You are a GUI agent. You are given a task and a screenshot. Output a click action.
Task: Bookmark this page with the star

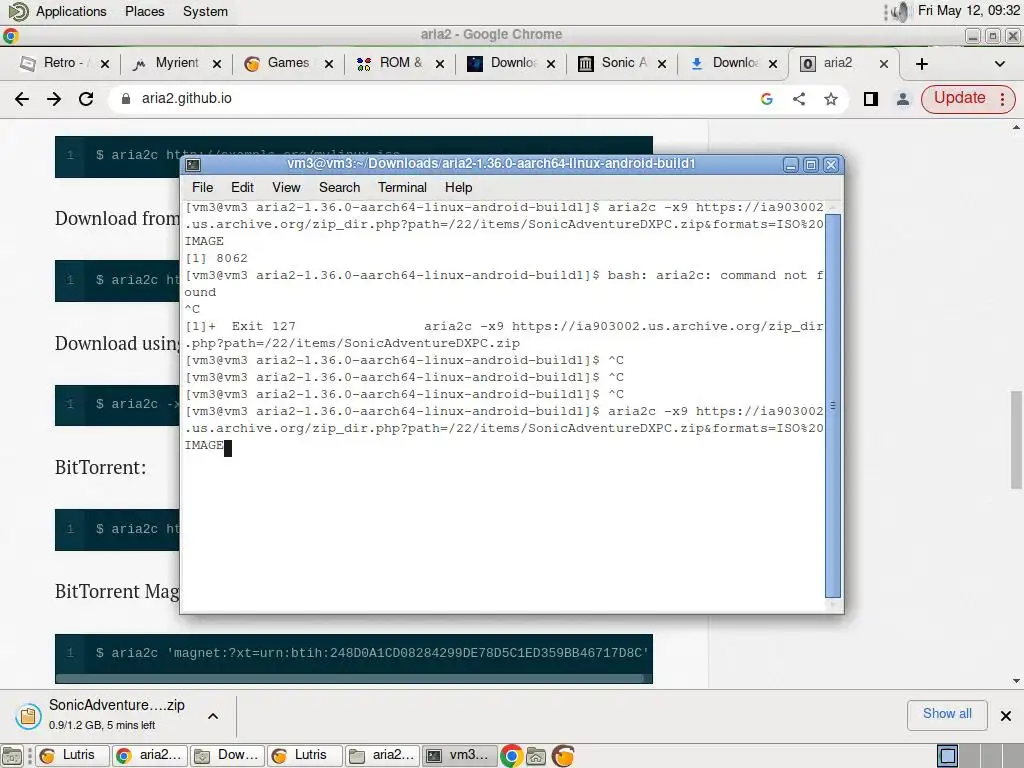pos(831,99)
